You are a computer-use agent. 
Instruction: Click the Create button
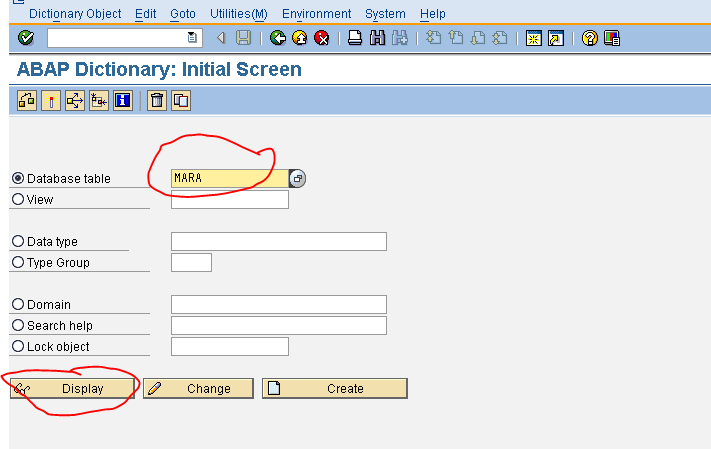pyautogui.click(x=335, y=389)
